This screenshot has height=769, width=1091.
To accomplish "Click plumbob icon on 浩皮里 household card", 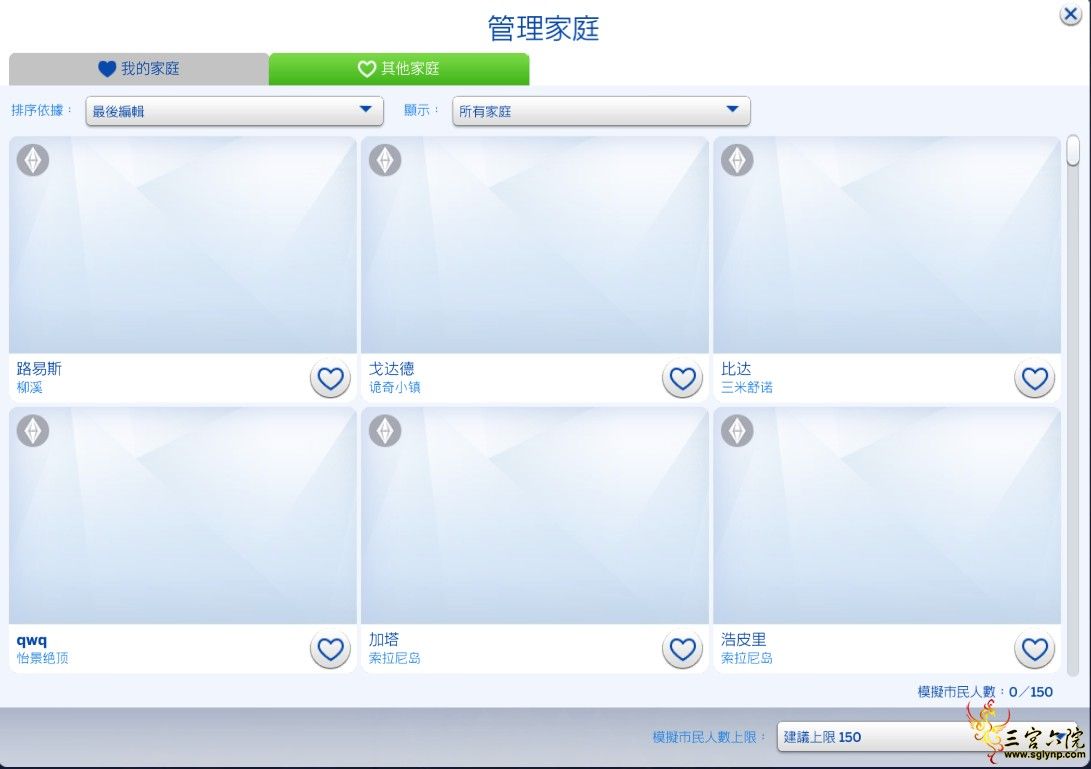I will pyautogui.click(x=737, y=431).
